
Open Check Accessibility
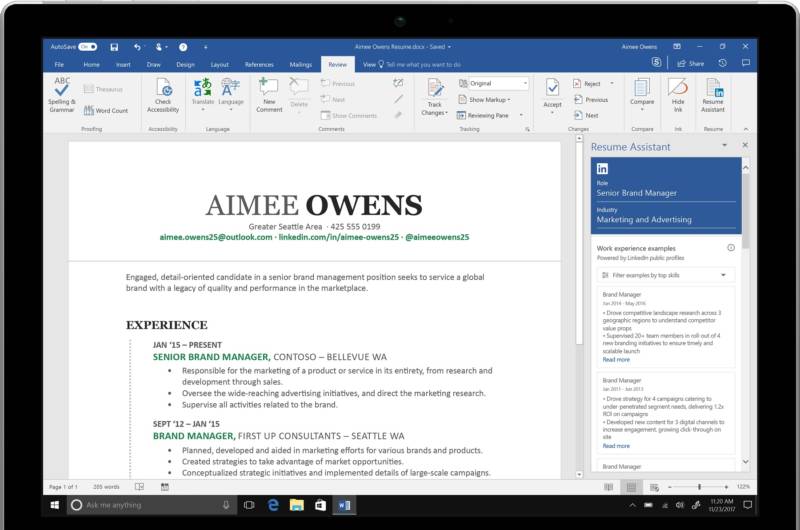[163, 95]
